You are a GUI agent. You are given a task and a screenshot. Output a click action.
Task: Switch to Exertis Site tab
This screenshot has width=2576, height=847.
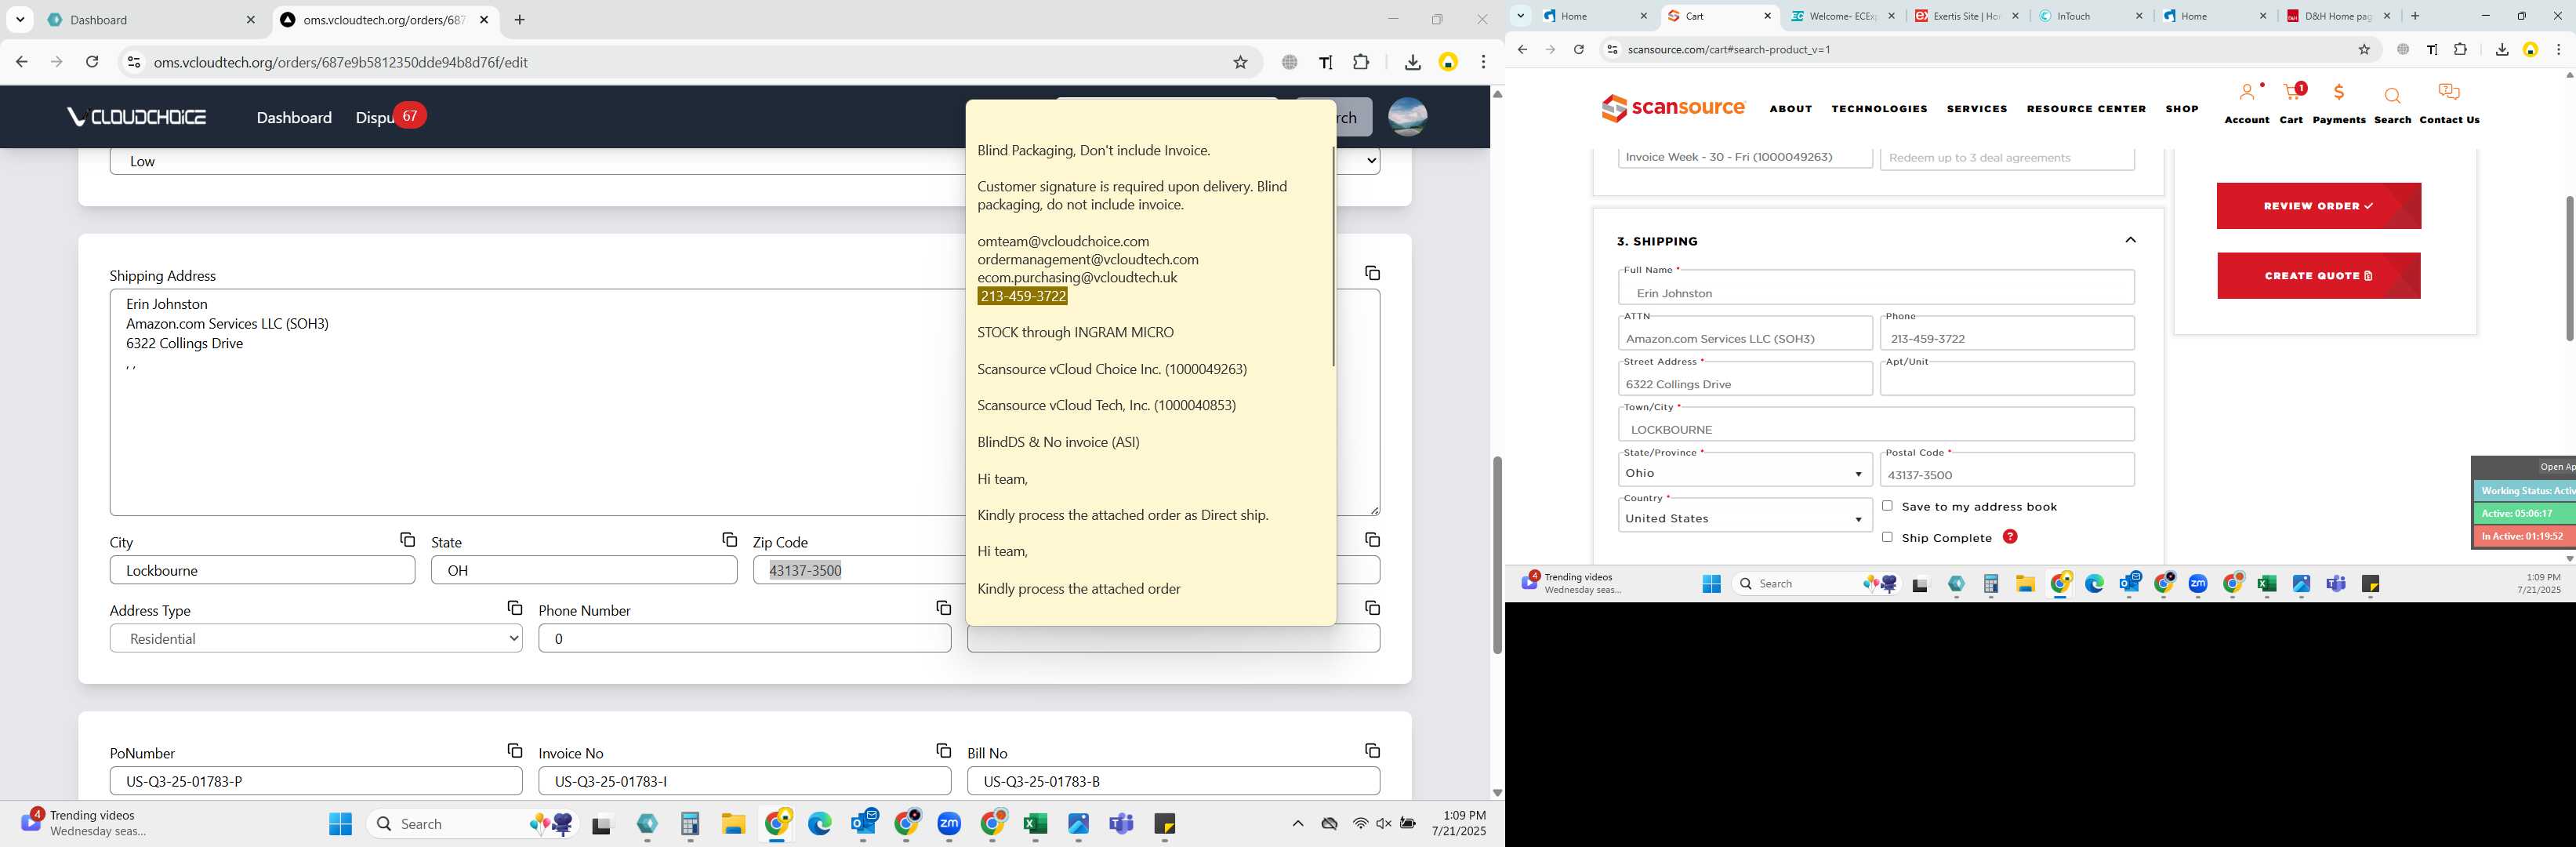[x=1966, y=16]
